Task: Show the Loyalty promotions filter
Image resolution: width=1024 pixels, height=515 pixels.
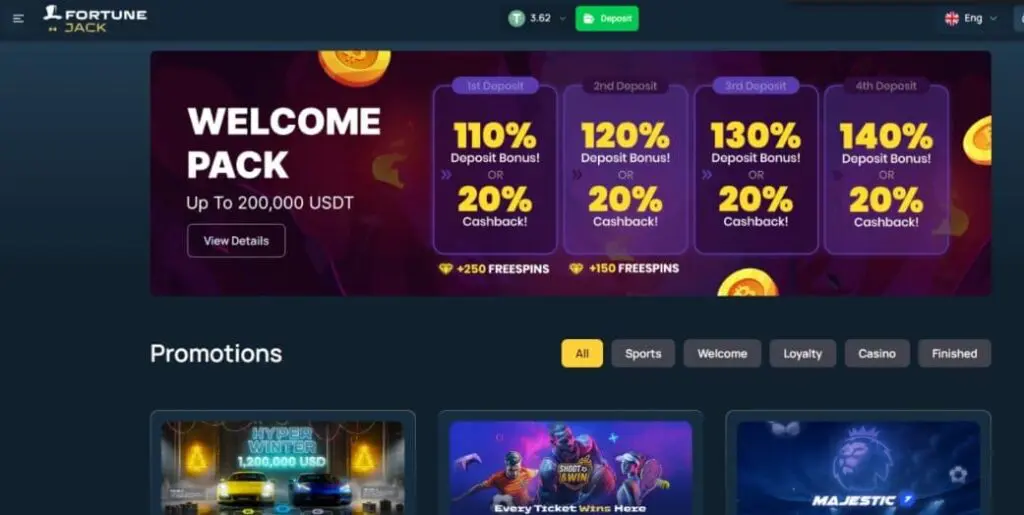Action: tap(803, 353)
